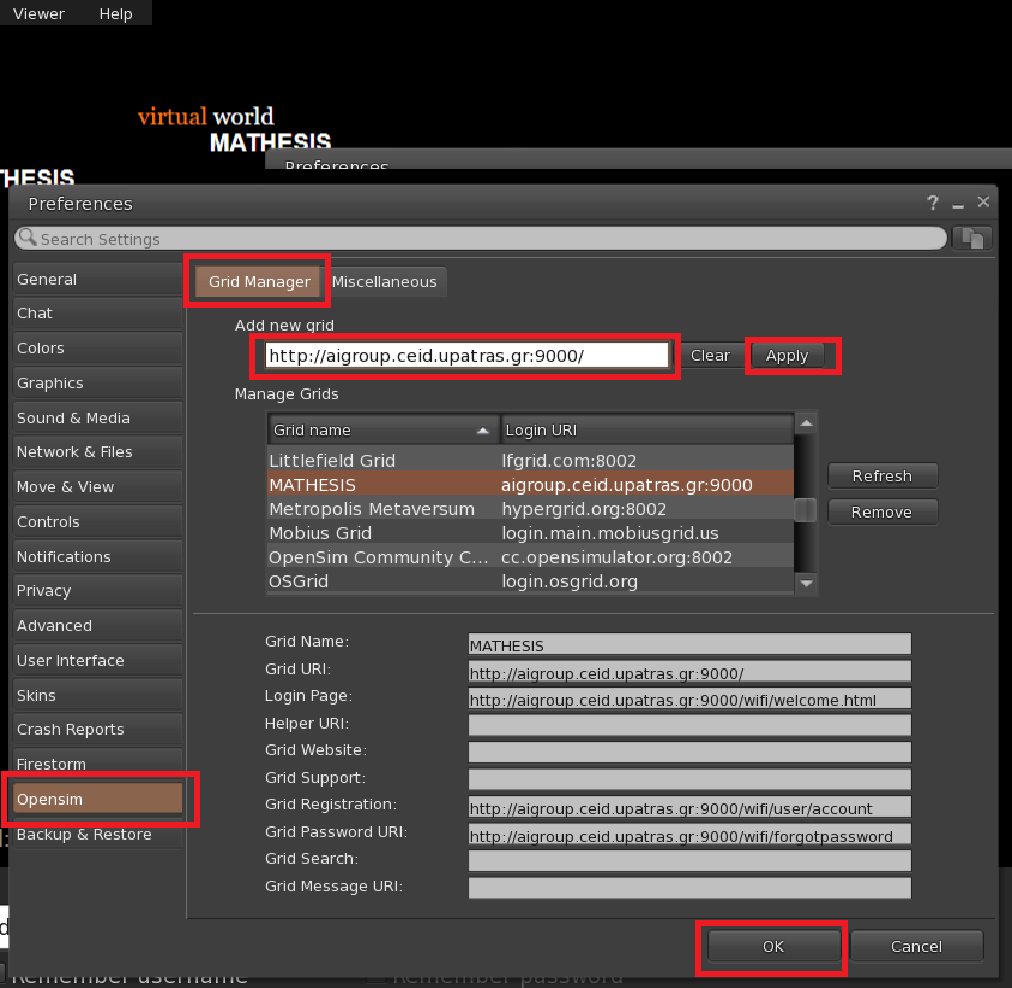The image size is (1012, 988).
Task: Click the copy settings icon beside the search bar
Action: [x=972, y=239]
